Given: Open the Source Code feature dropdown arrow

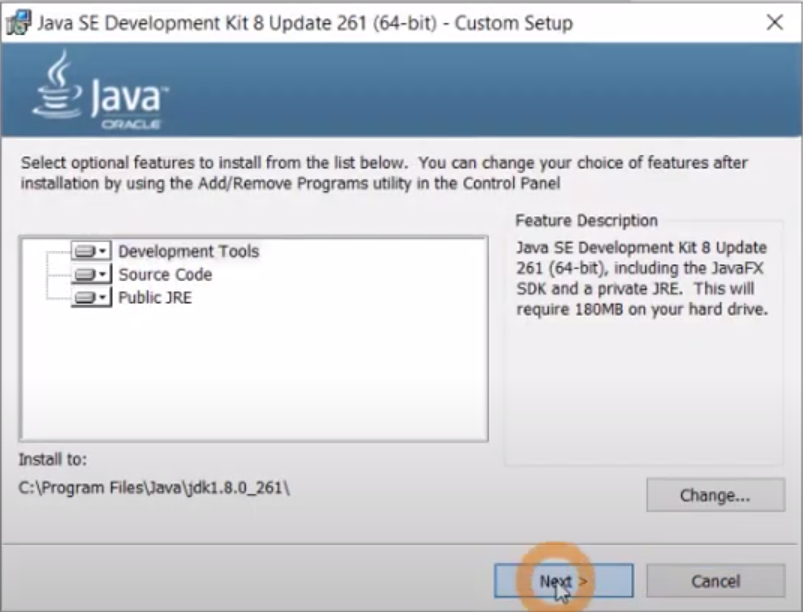Looking at the screenshot, I should (103, 275).
